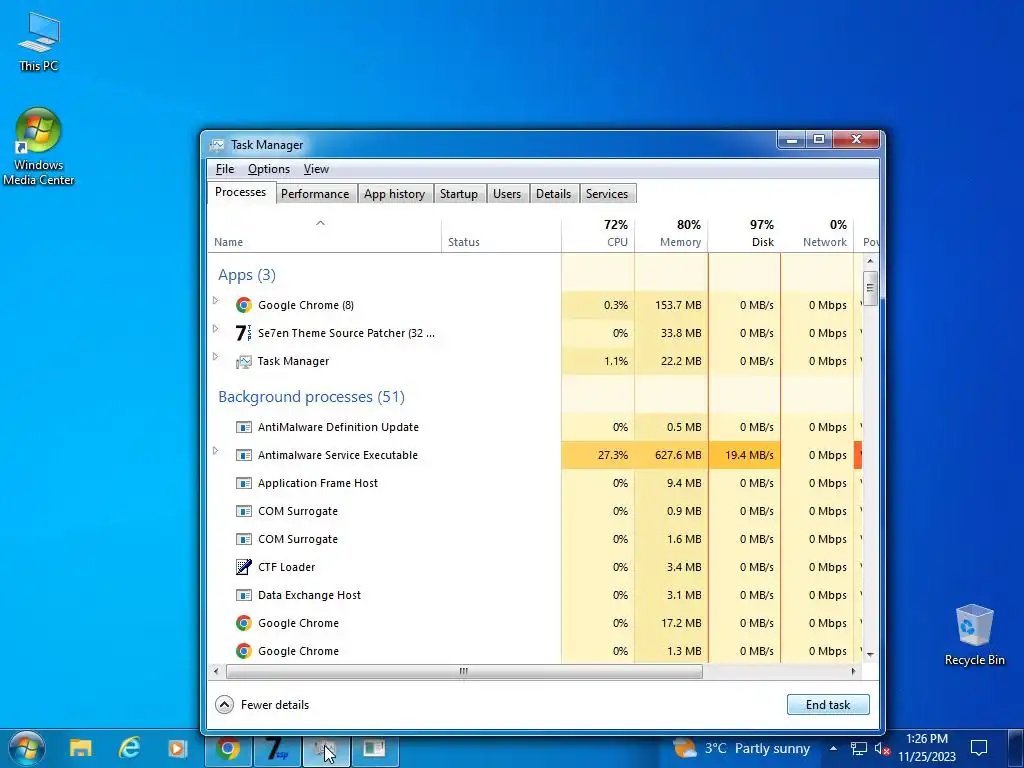Sort by Disk column header

pyautogui.click(x=744, y=234)
